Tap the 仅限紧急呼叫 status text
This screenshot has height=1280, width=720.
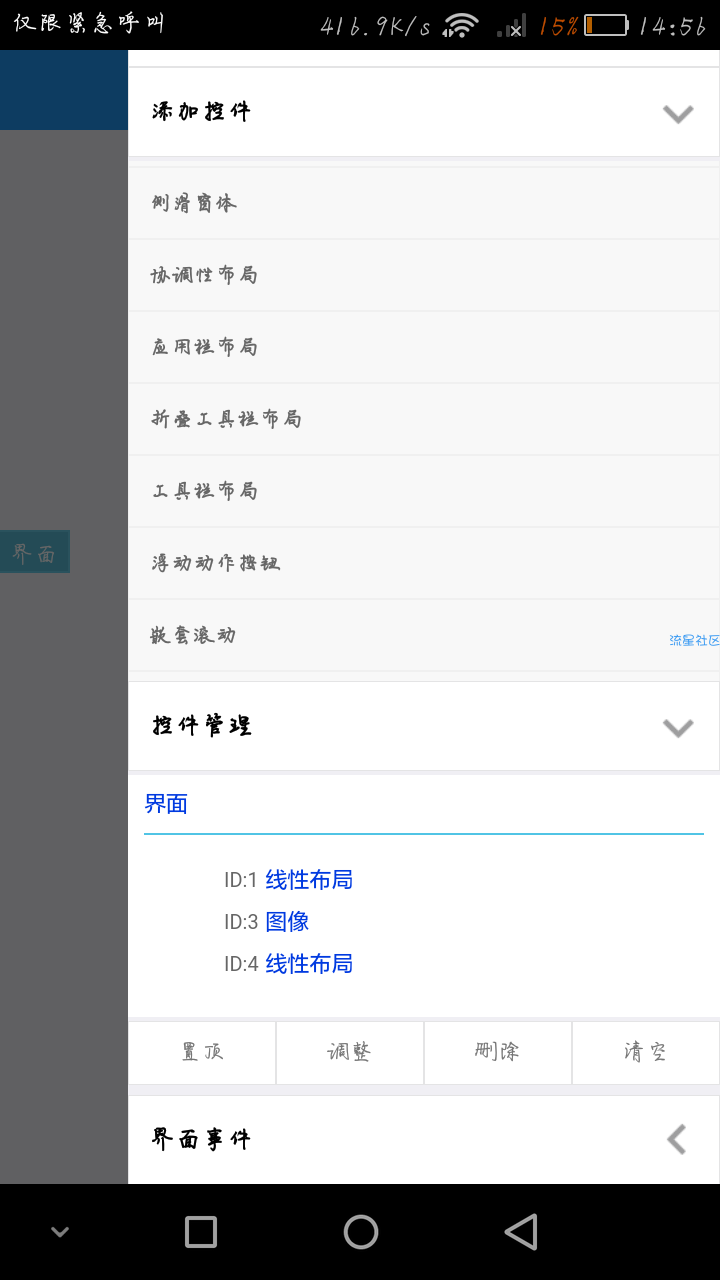(x=89, y=24)
